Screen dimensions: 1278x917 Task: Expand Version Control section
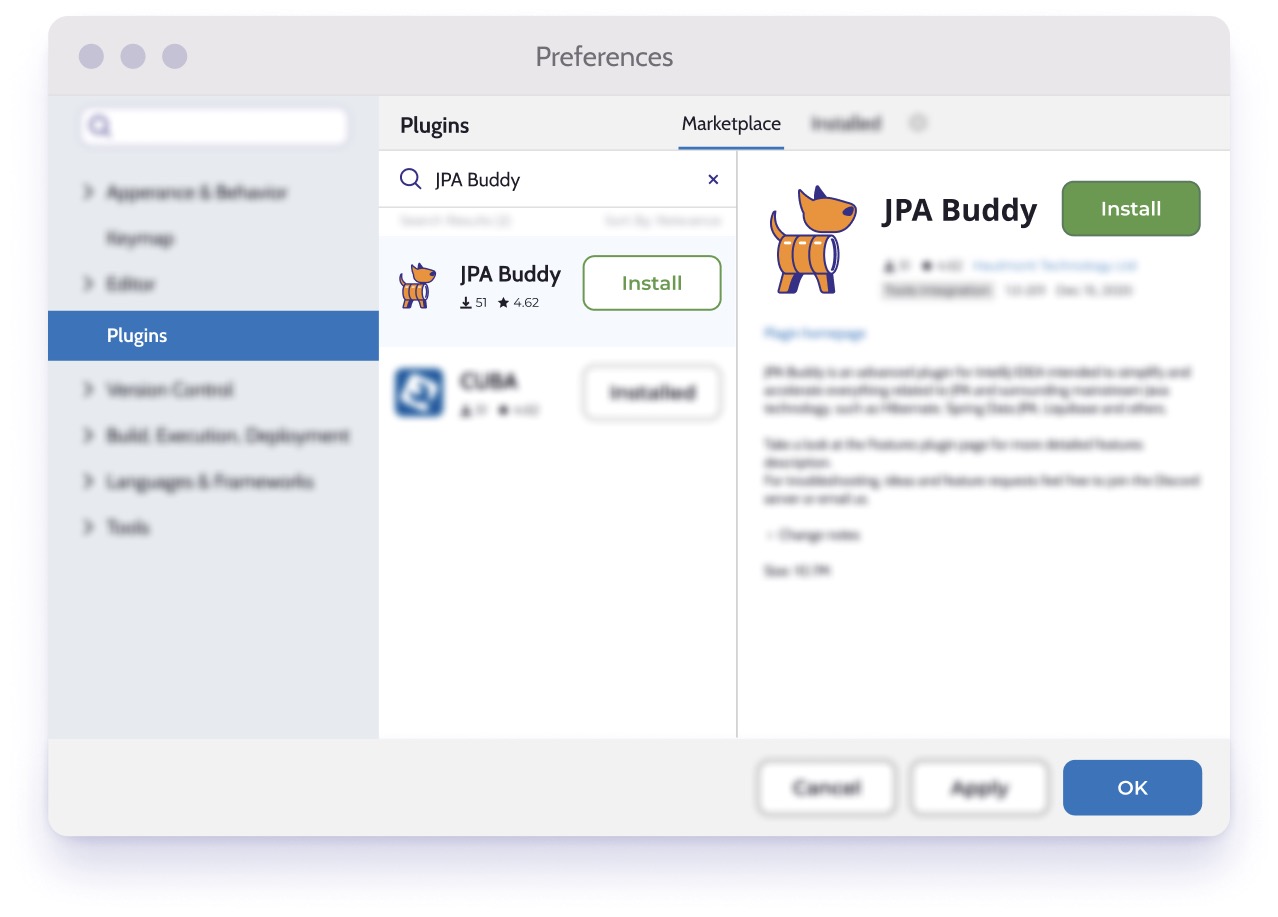[x=89, y=389]
